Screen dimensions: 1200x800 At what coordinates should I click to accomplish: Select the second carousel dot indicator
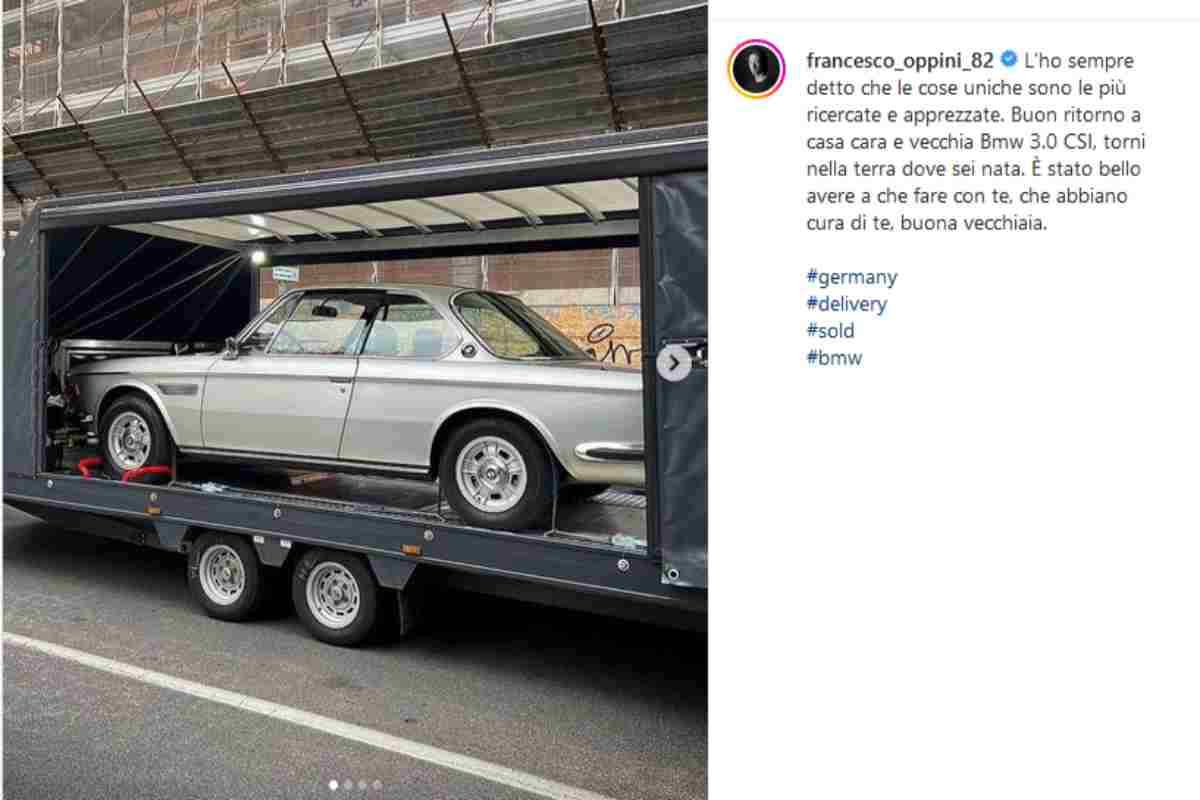coord(348,785)
